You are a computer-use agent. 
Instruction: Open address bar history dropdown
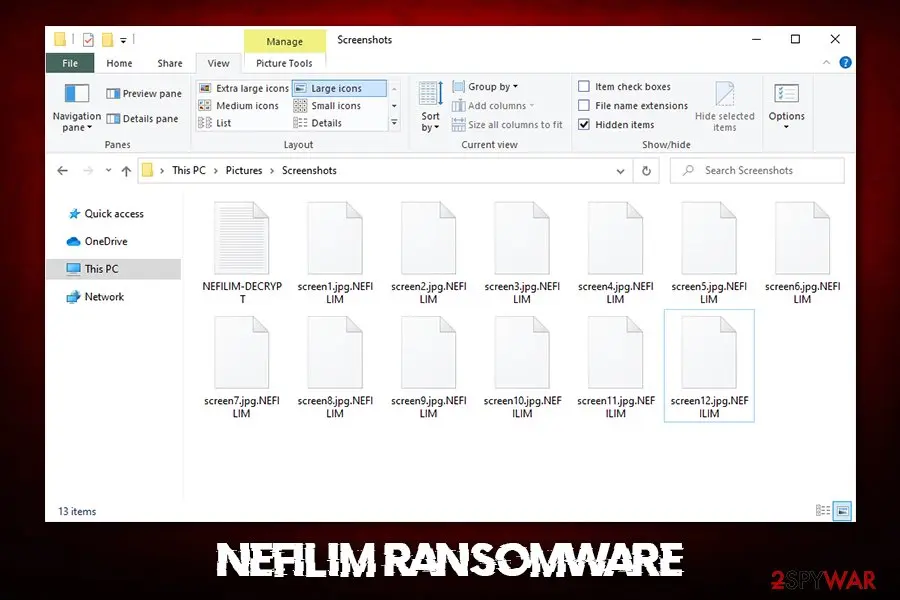(620, 171)
